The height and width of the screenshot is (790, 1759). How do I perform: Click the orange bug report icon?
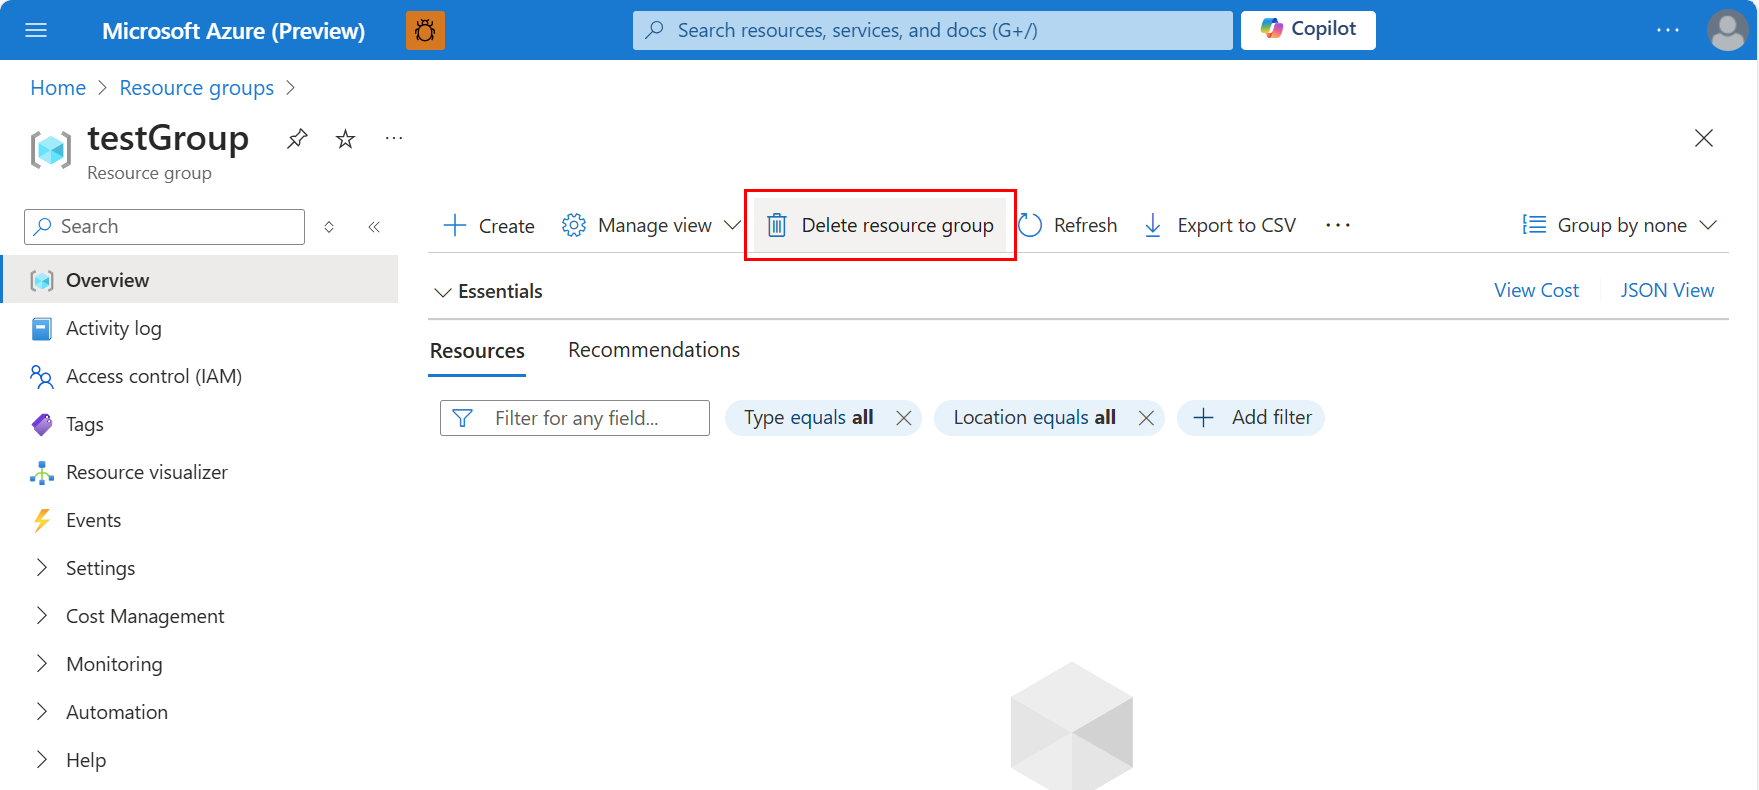425,31
